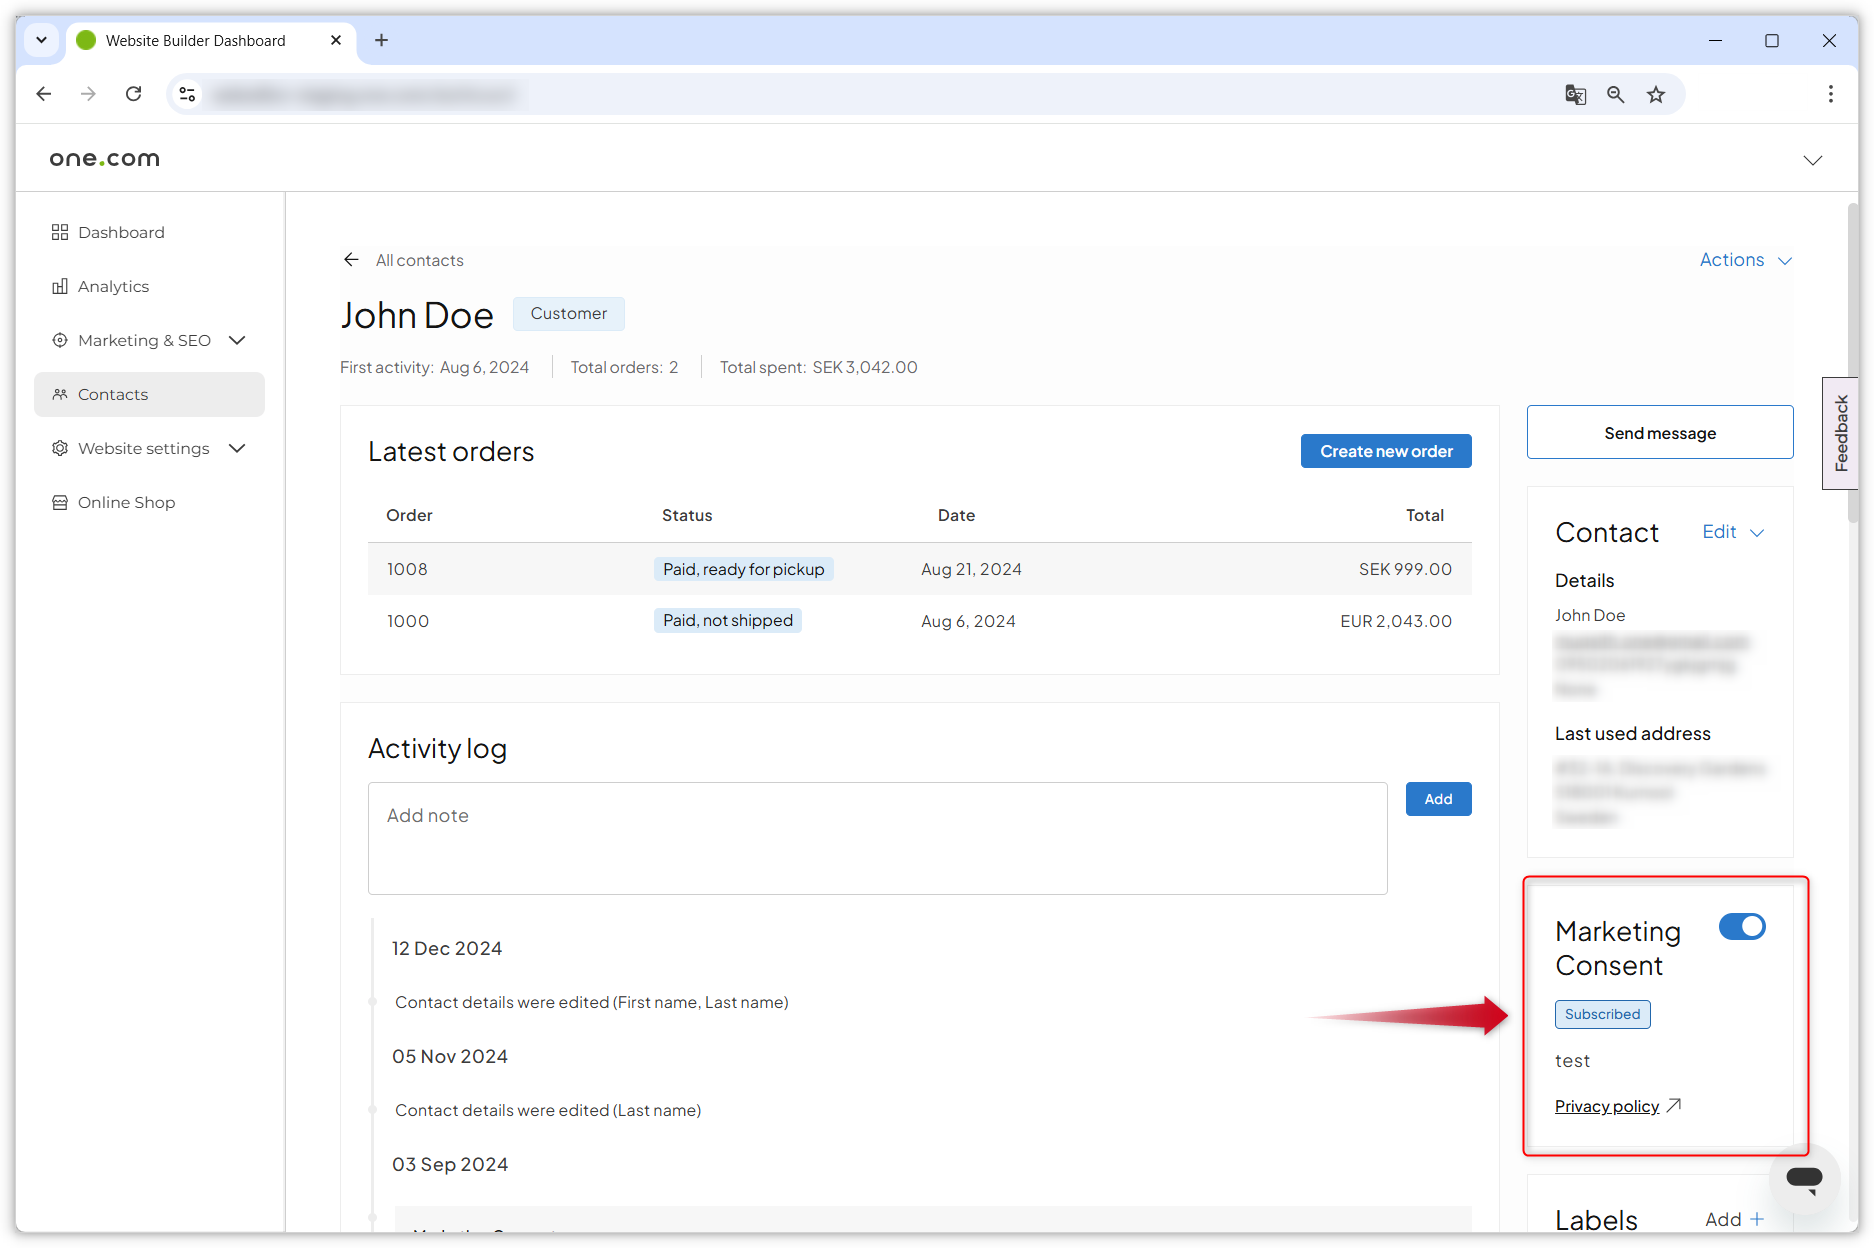Click the translate page icon

1575,95
